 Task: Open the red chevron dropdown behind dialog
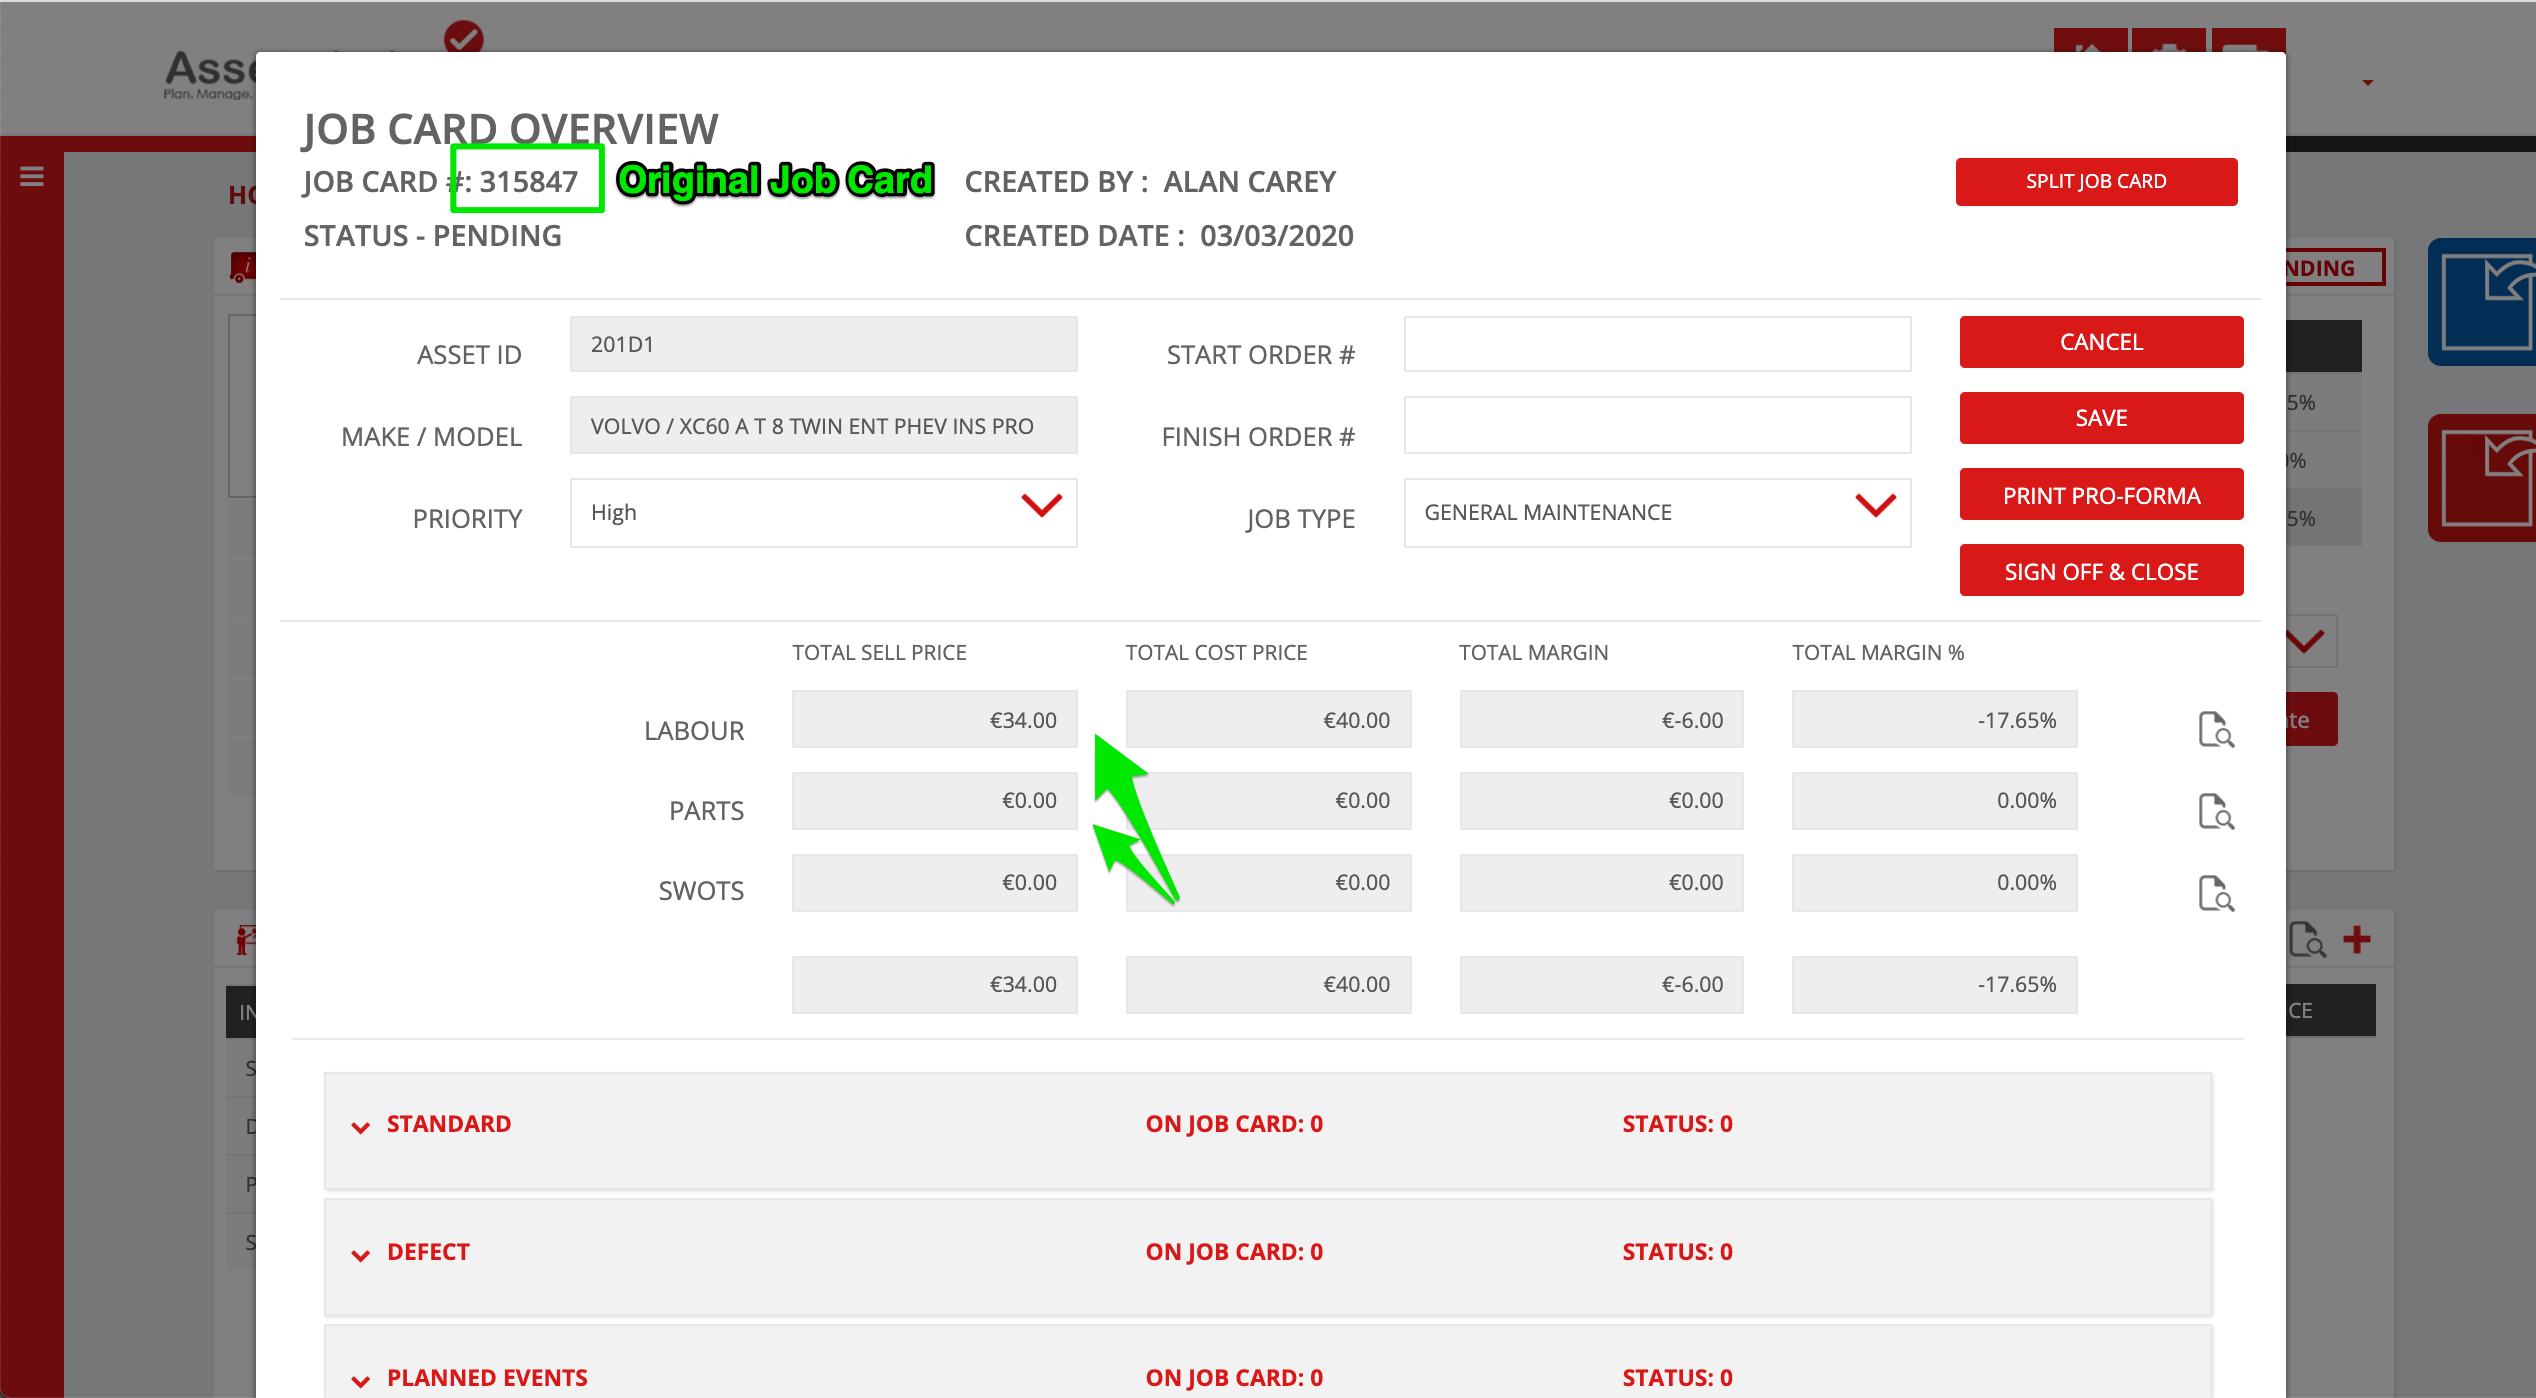tap(2307, 641)
